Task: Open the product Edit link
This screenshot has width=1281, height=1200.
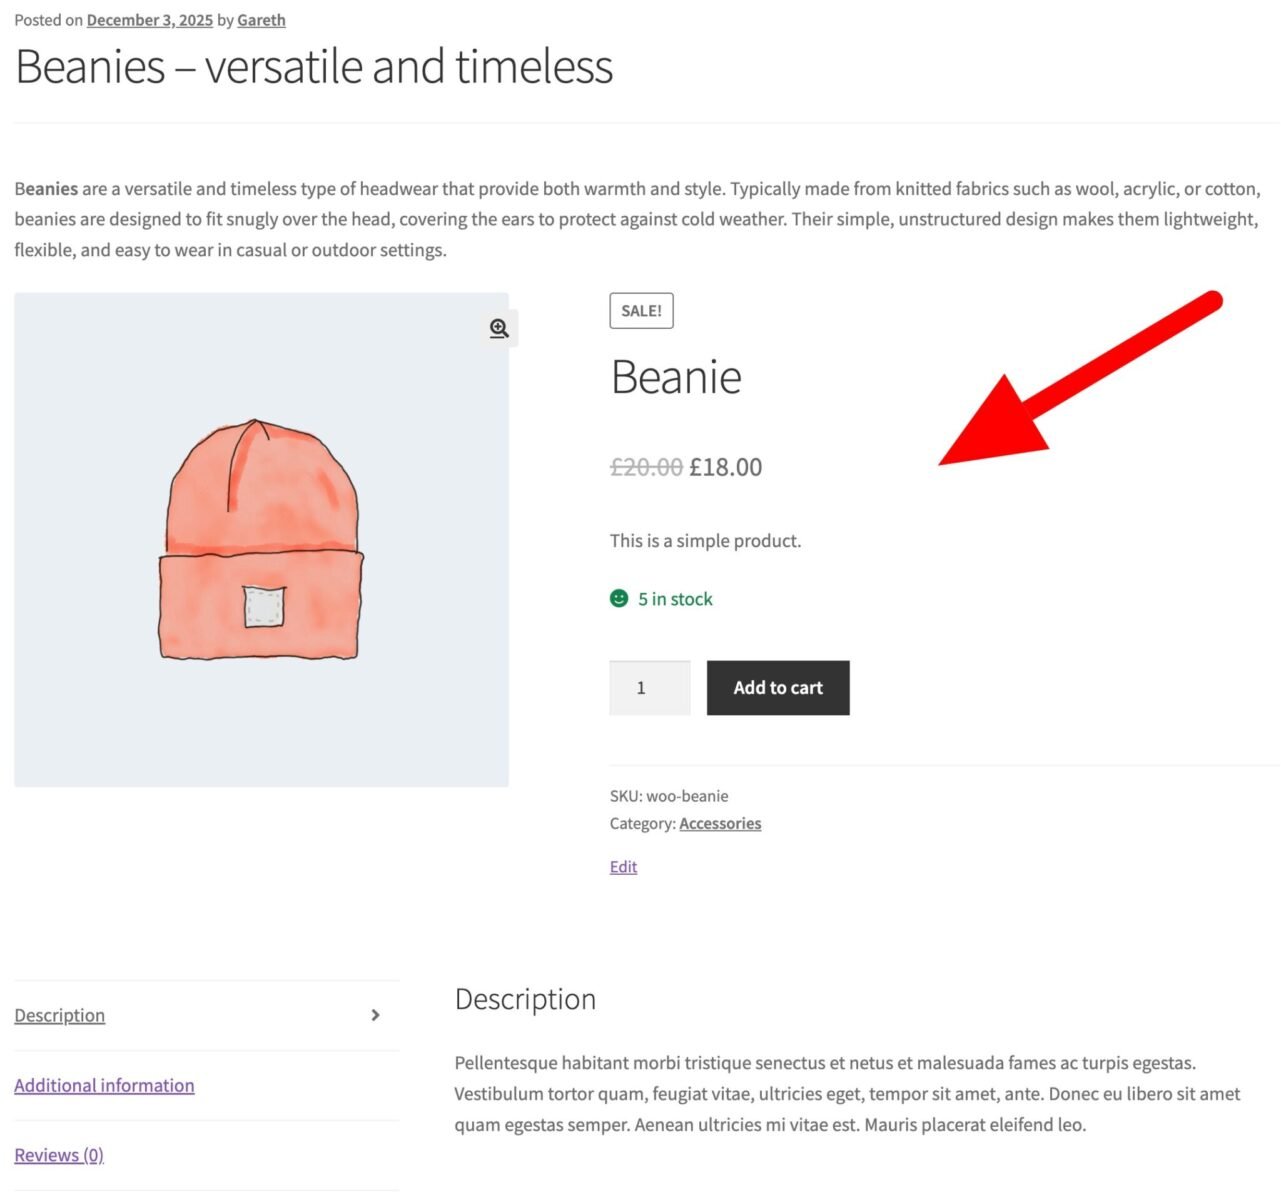Action: pyautogui.click(x=622, y=866)
